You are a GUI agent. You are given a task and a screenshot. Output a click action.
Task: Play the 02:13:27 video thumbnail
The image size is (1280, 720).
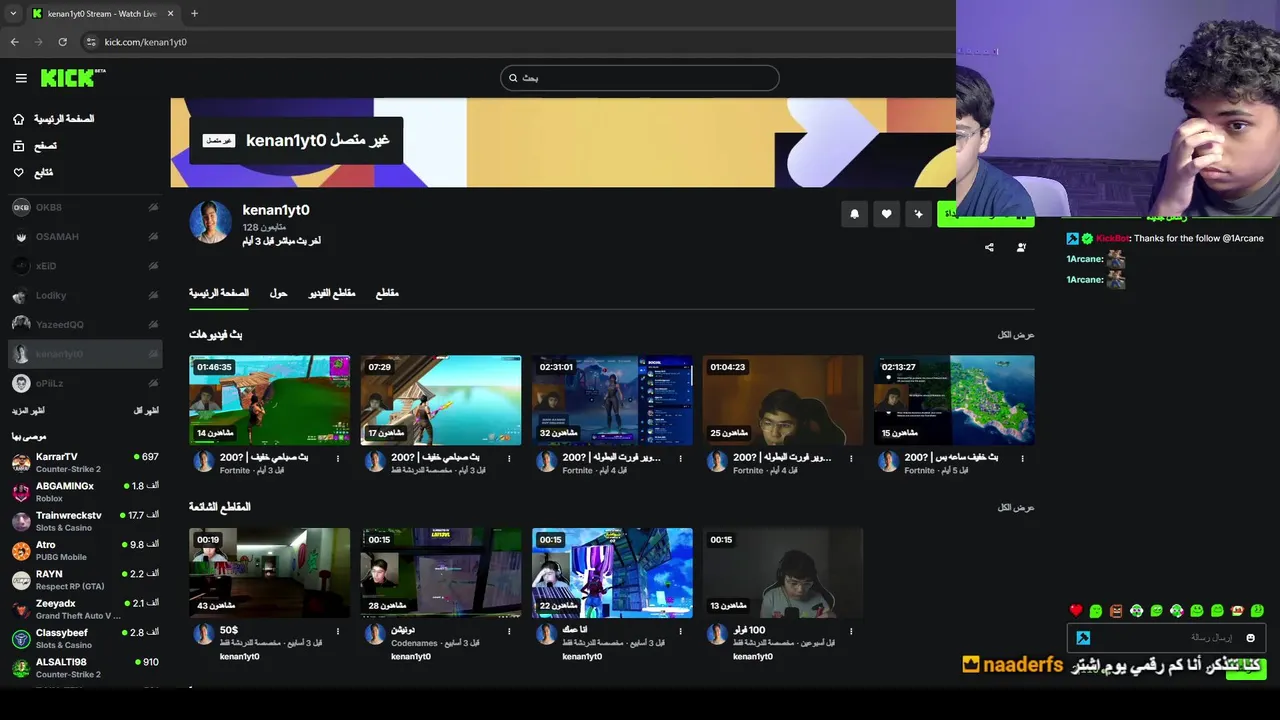click(954, 400)
